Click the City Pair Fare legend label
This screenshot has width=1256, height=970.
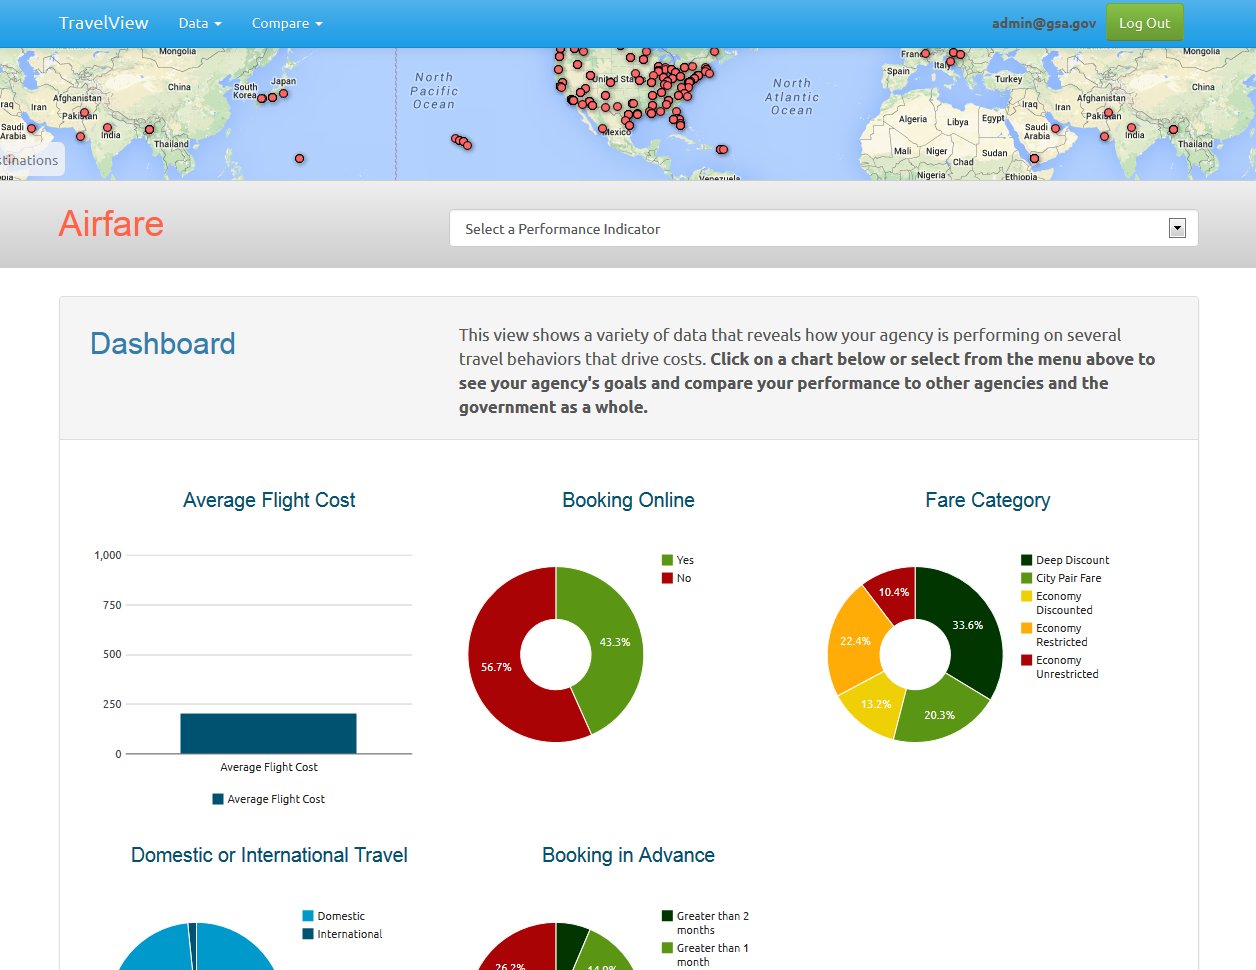coord(1068,578)
